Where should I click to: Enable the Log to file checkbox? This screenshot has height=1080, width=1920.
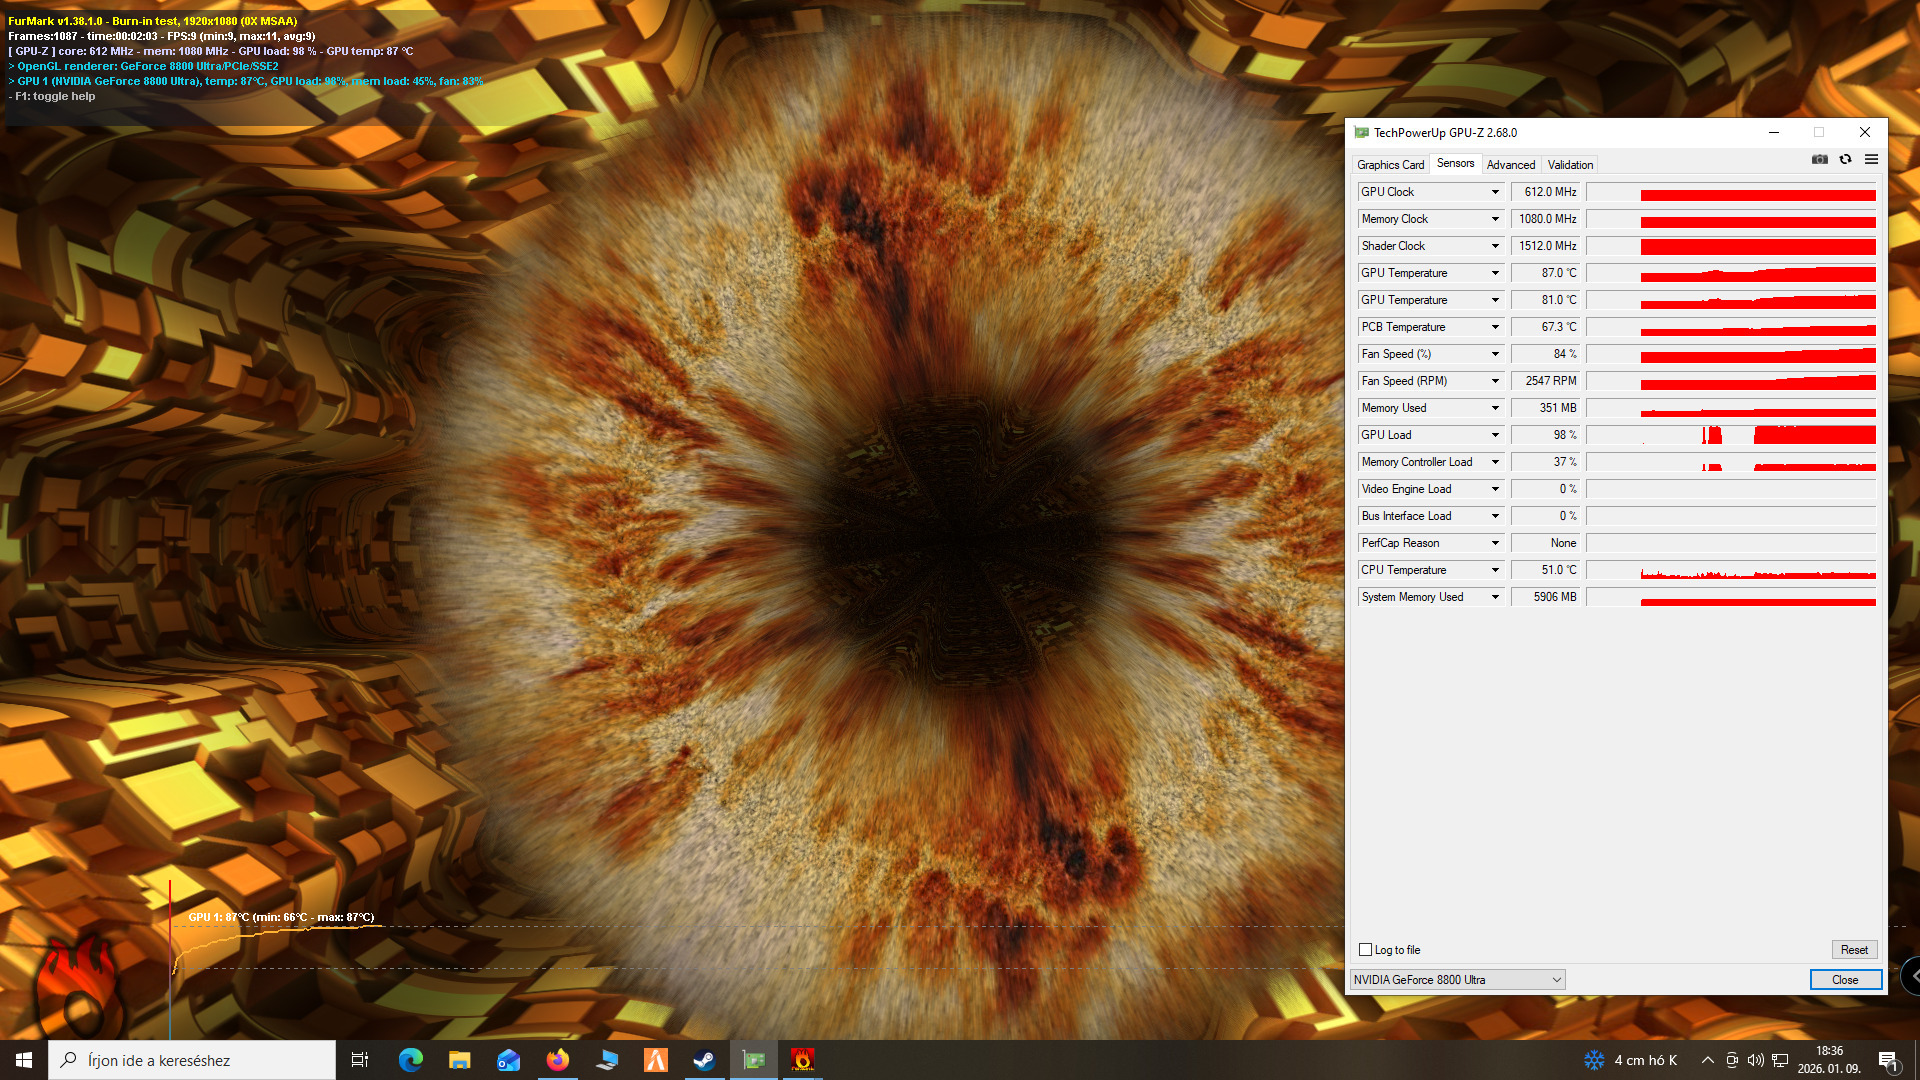point(1365,950)
